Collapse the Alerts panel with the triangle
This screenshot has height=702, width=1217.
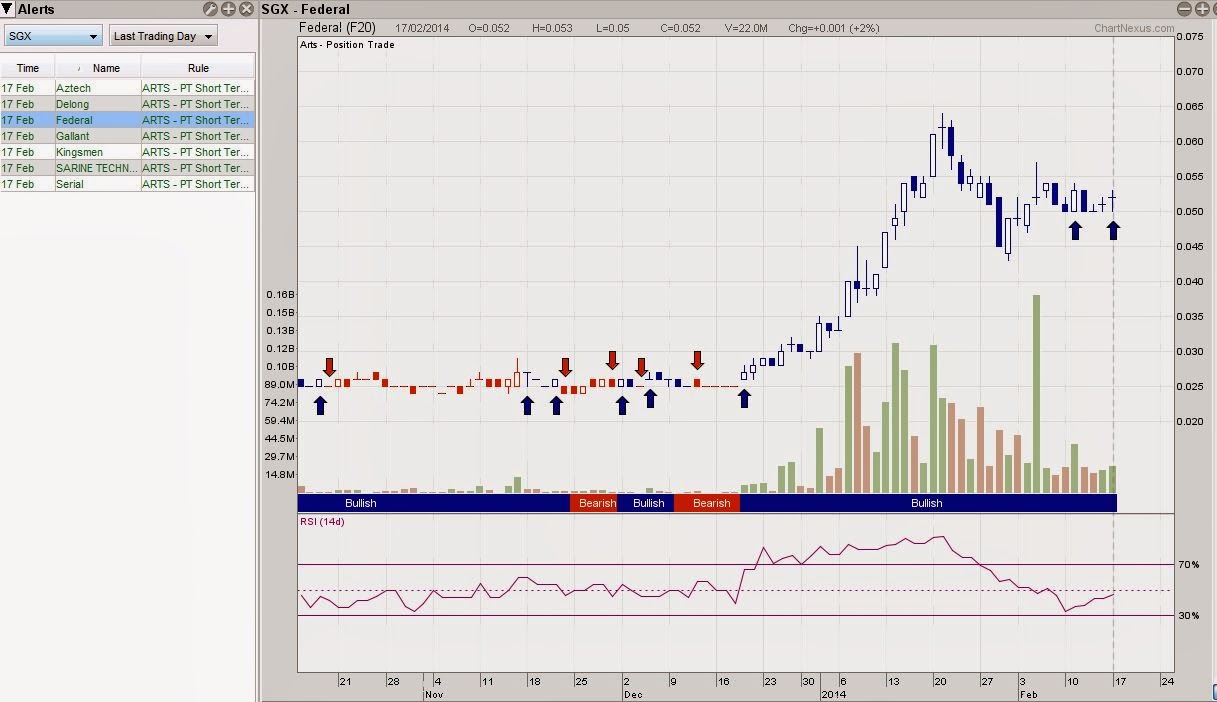(7, 9)
